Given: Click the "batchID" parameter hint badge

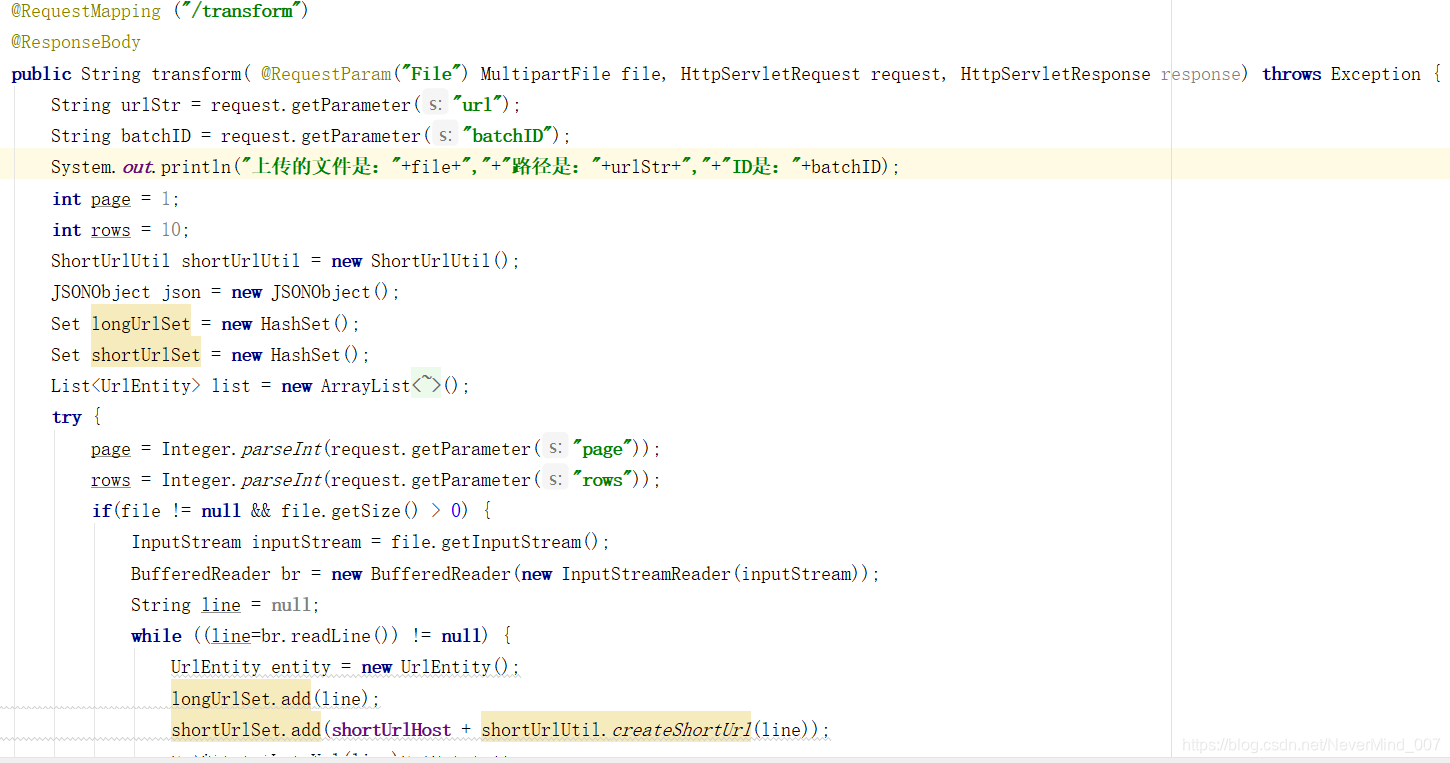Looking at the screenshot, I should coord(444,135).
